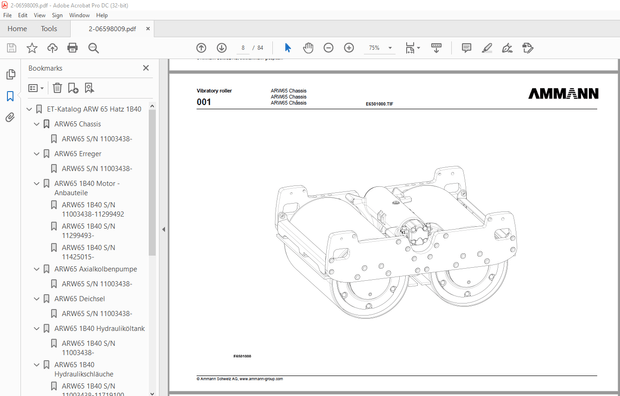This screenshot has height=396, width=620.
Task: Open the File menu
Action: [x=7, y=15]
